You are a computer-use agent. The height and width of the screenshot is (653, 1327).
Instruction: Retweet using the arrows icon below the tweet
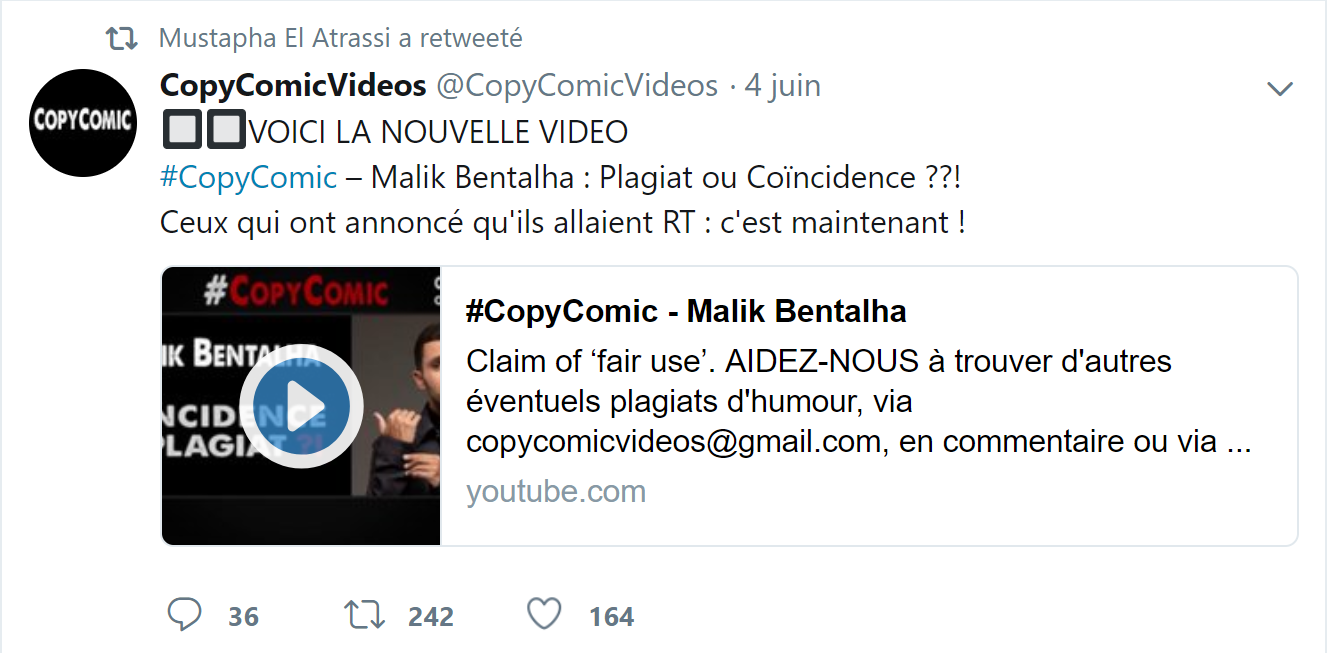pos(364,614)
